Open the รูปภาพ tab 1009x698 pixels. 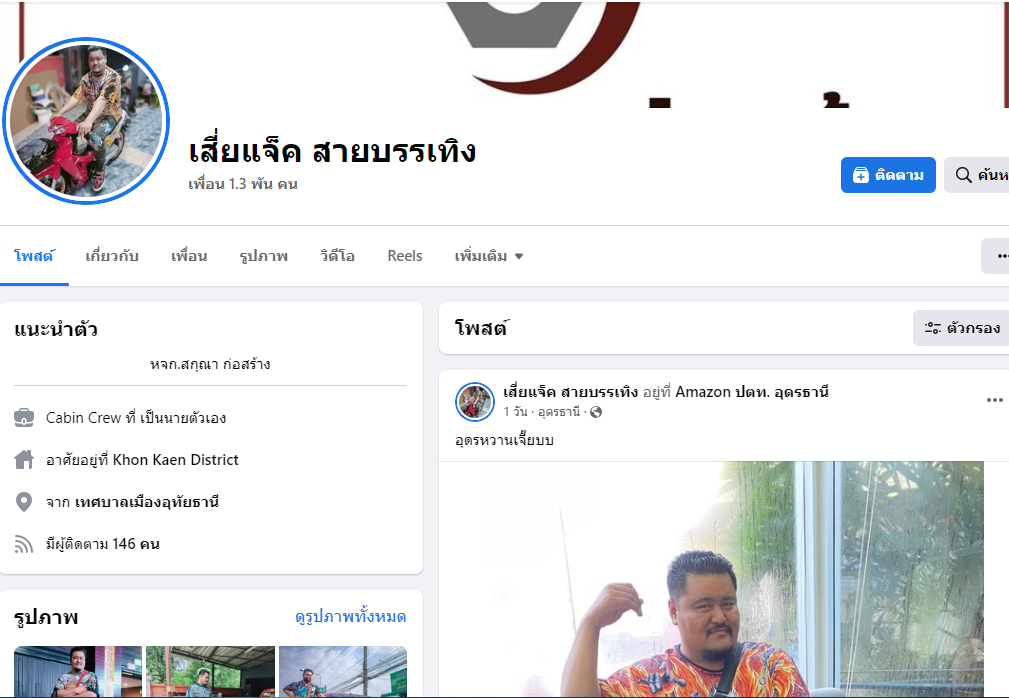tap(263, 256)
